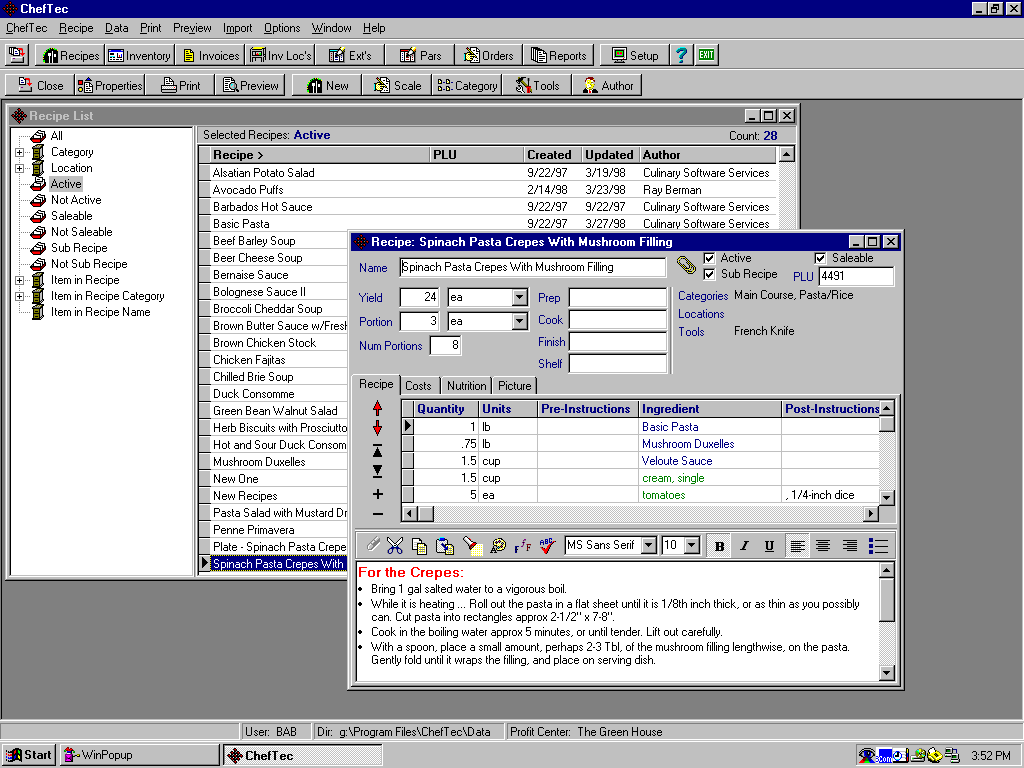Open the Import menu

pyautogui.click(x=237, y=28)
